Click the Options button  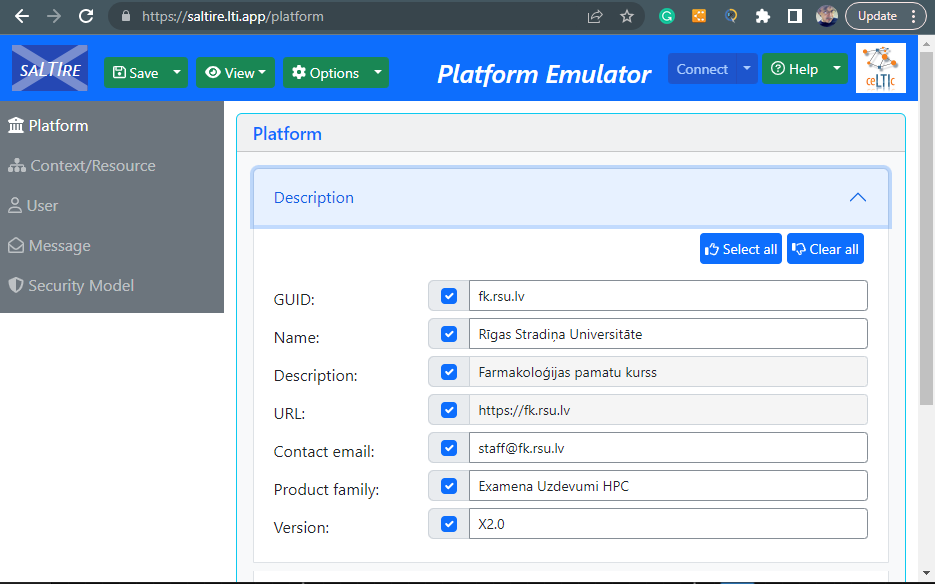(x=326, y=73)
